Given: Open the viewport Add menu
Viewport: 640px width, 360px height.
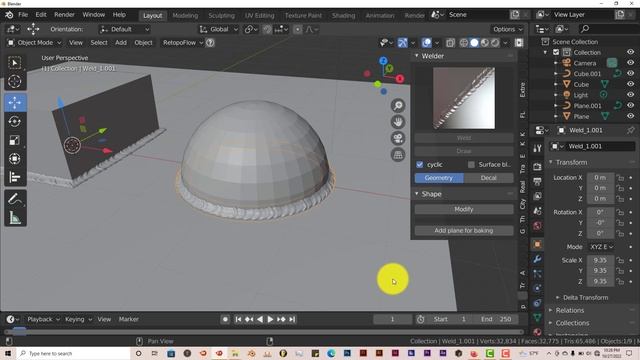Looking at the screenshot, I should tap(120, 42).
